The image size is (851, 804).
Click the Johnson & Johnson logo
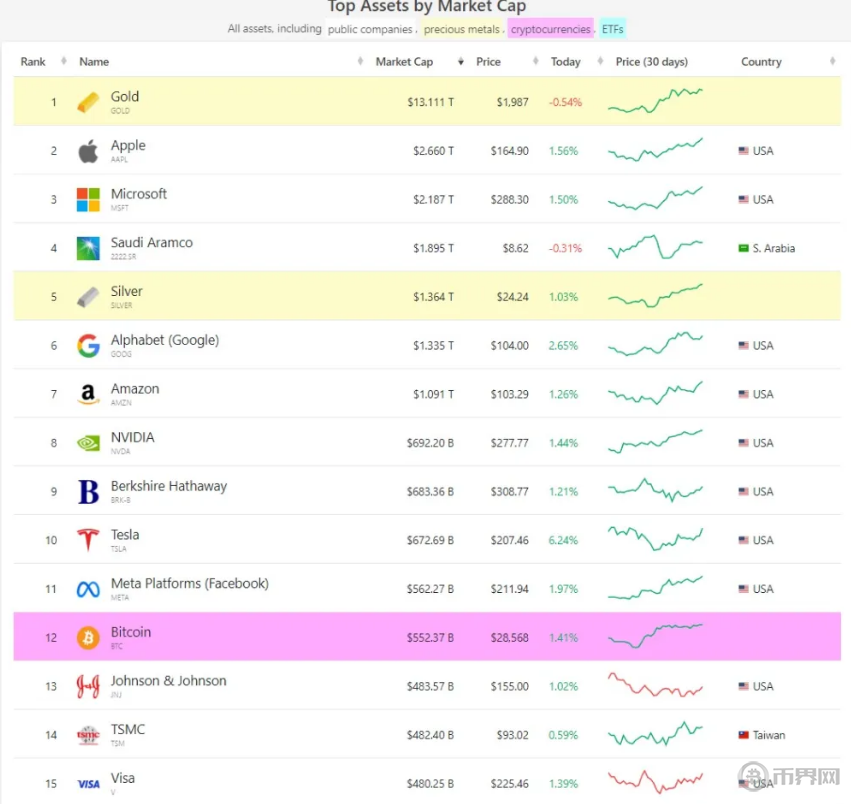click(88, 686)
